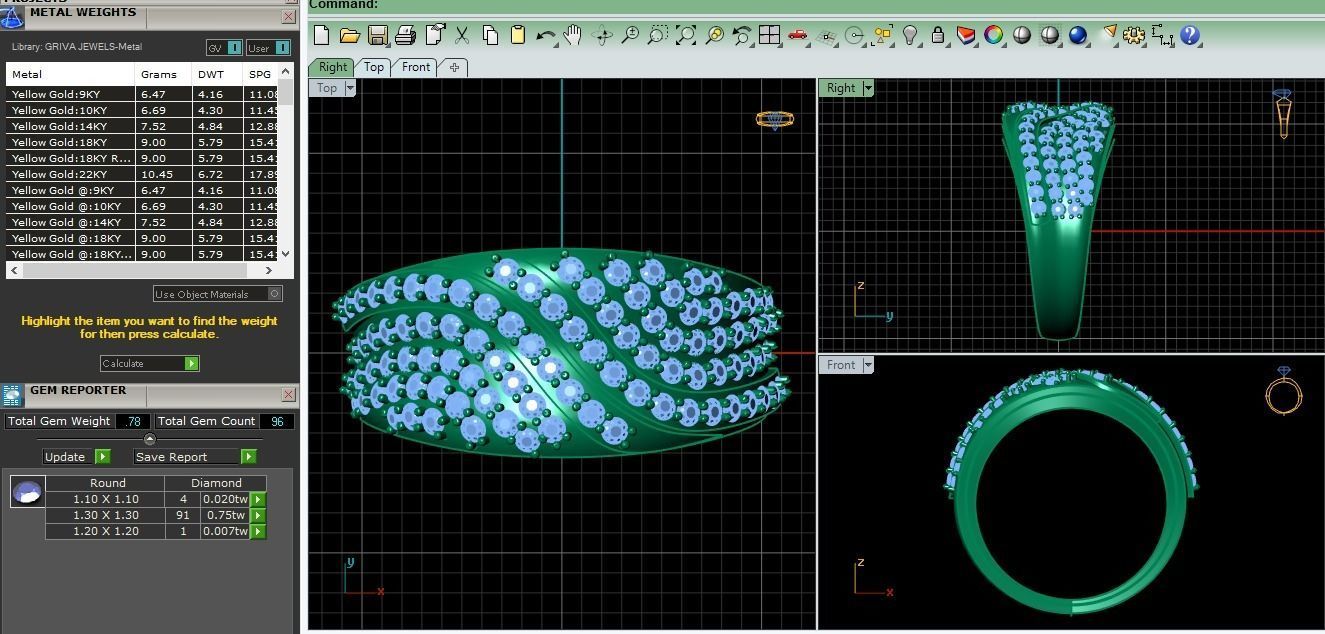Click the Four viewports layout icon

769,35
